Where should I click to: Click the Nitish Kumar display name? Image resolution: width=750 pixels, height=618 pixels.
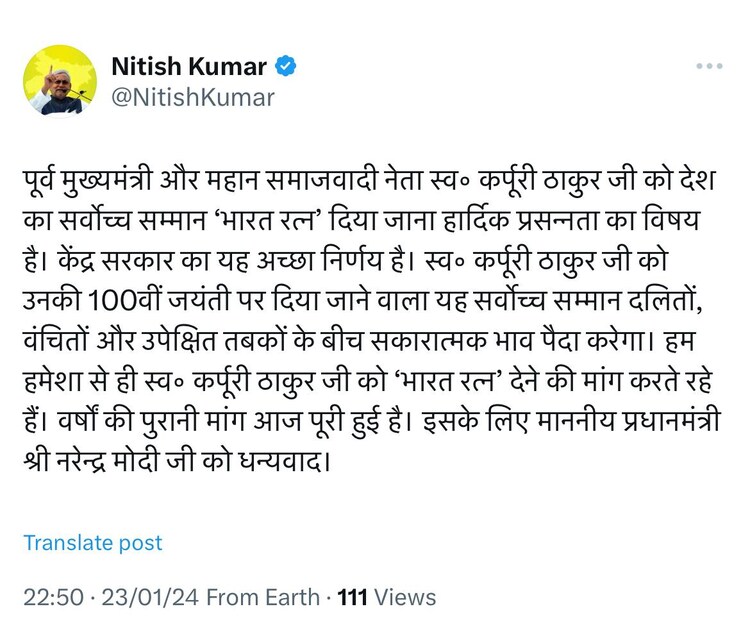pos(189,68)
